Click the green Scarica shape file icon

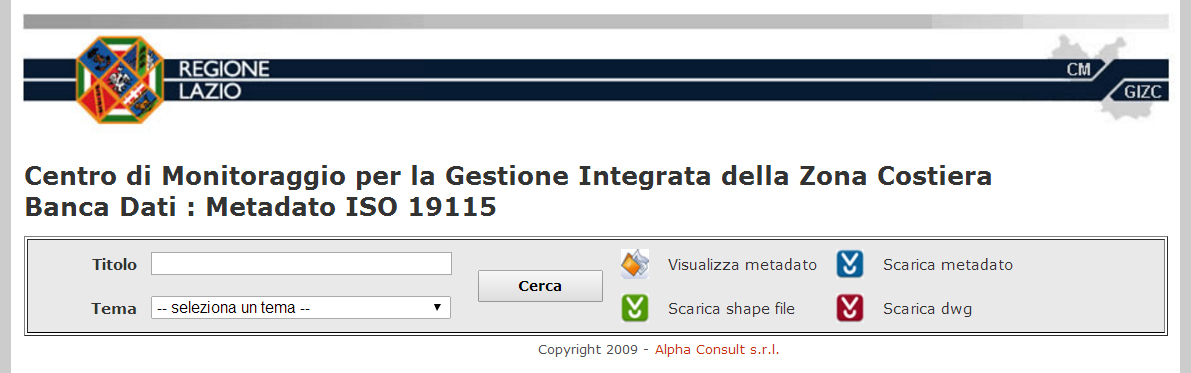pos(635,308)
